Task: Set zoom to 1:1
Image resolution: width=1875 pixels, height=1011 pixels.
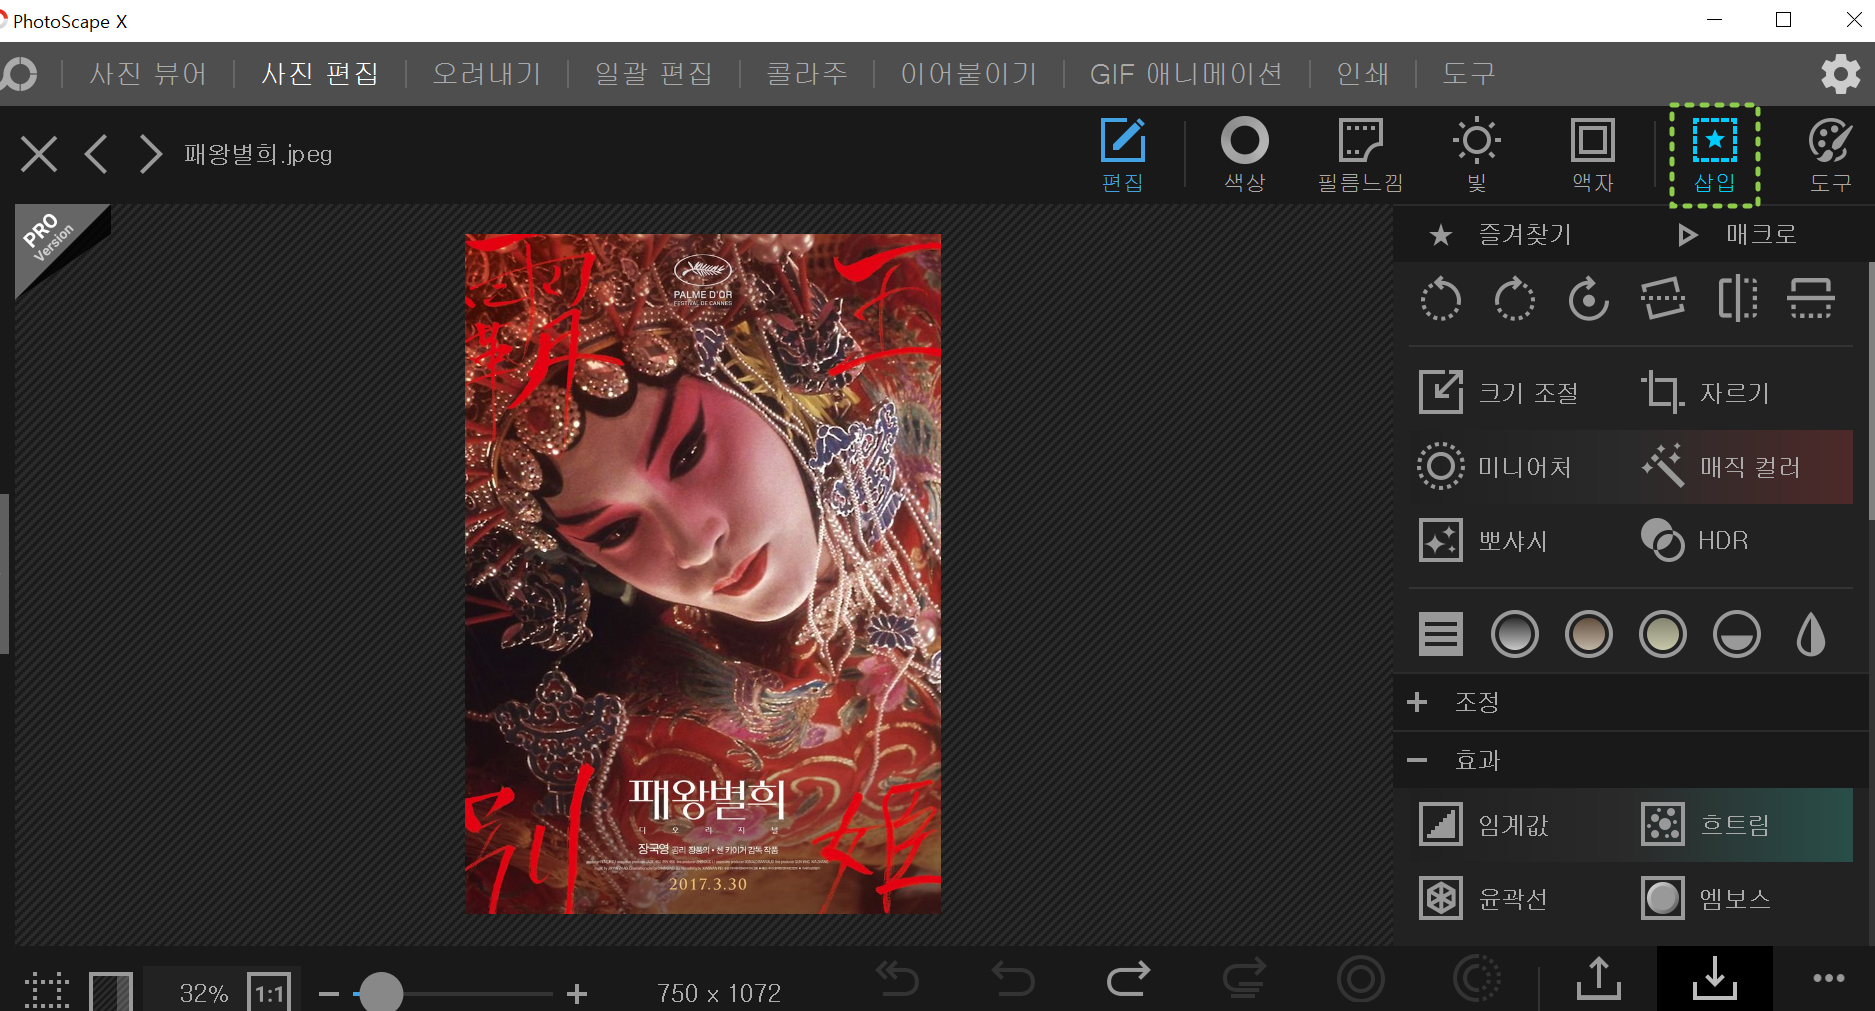Action: coord(269,993)
